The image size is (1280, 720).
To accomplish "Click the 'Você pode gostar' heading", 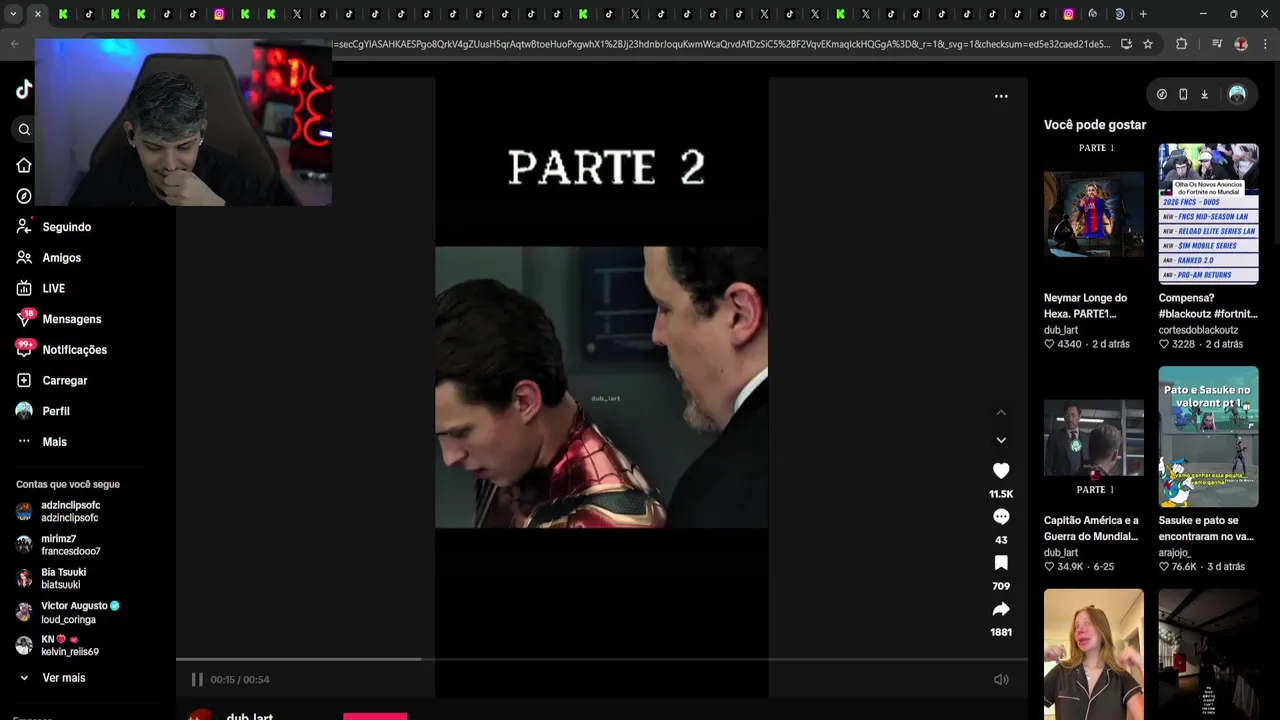I will click(1095, 125).
